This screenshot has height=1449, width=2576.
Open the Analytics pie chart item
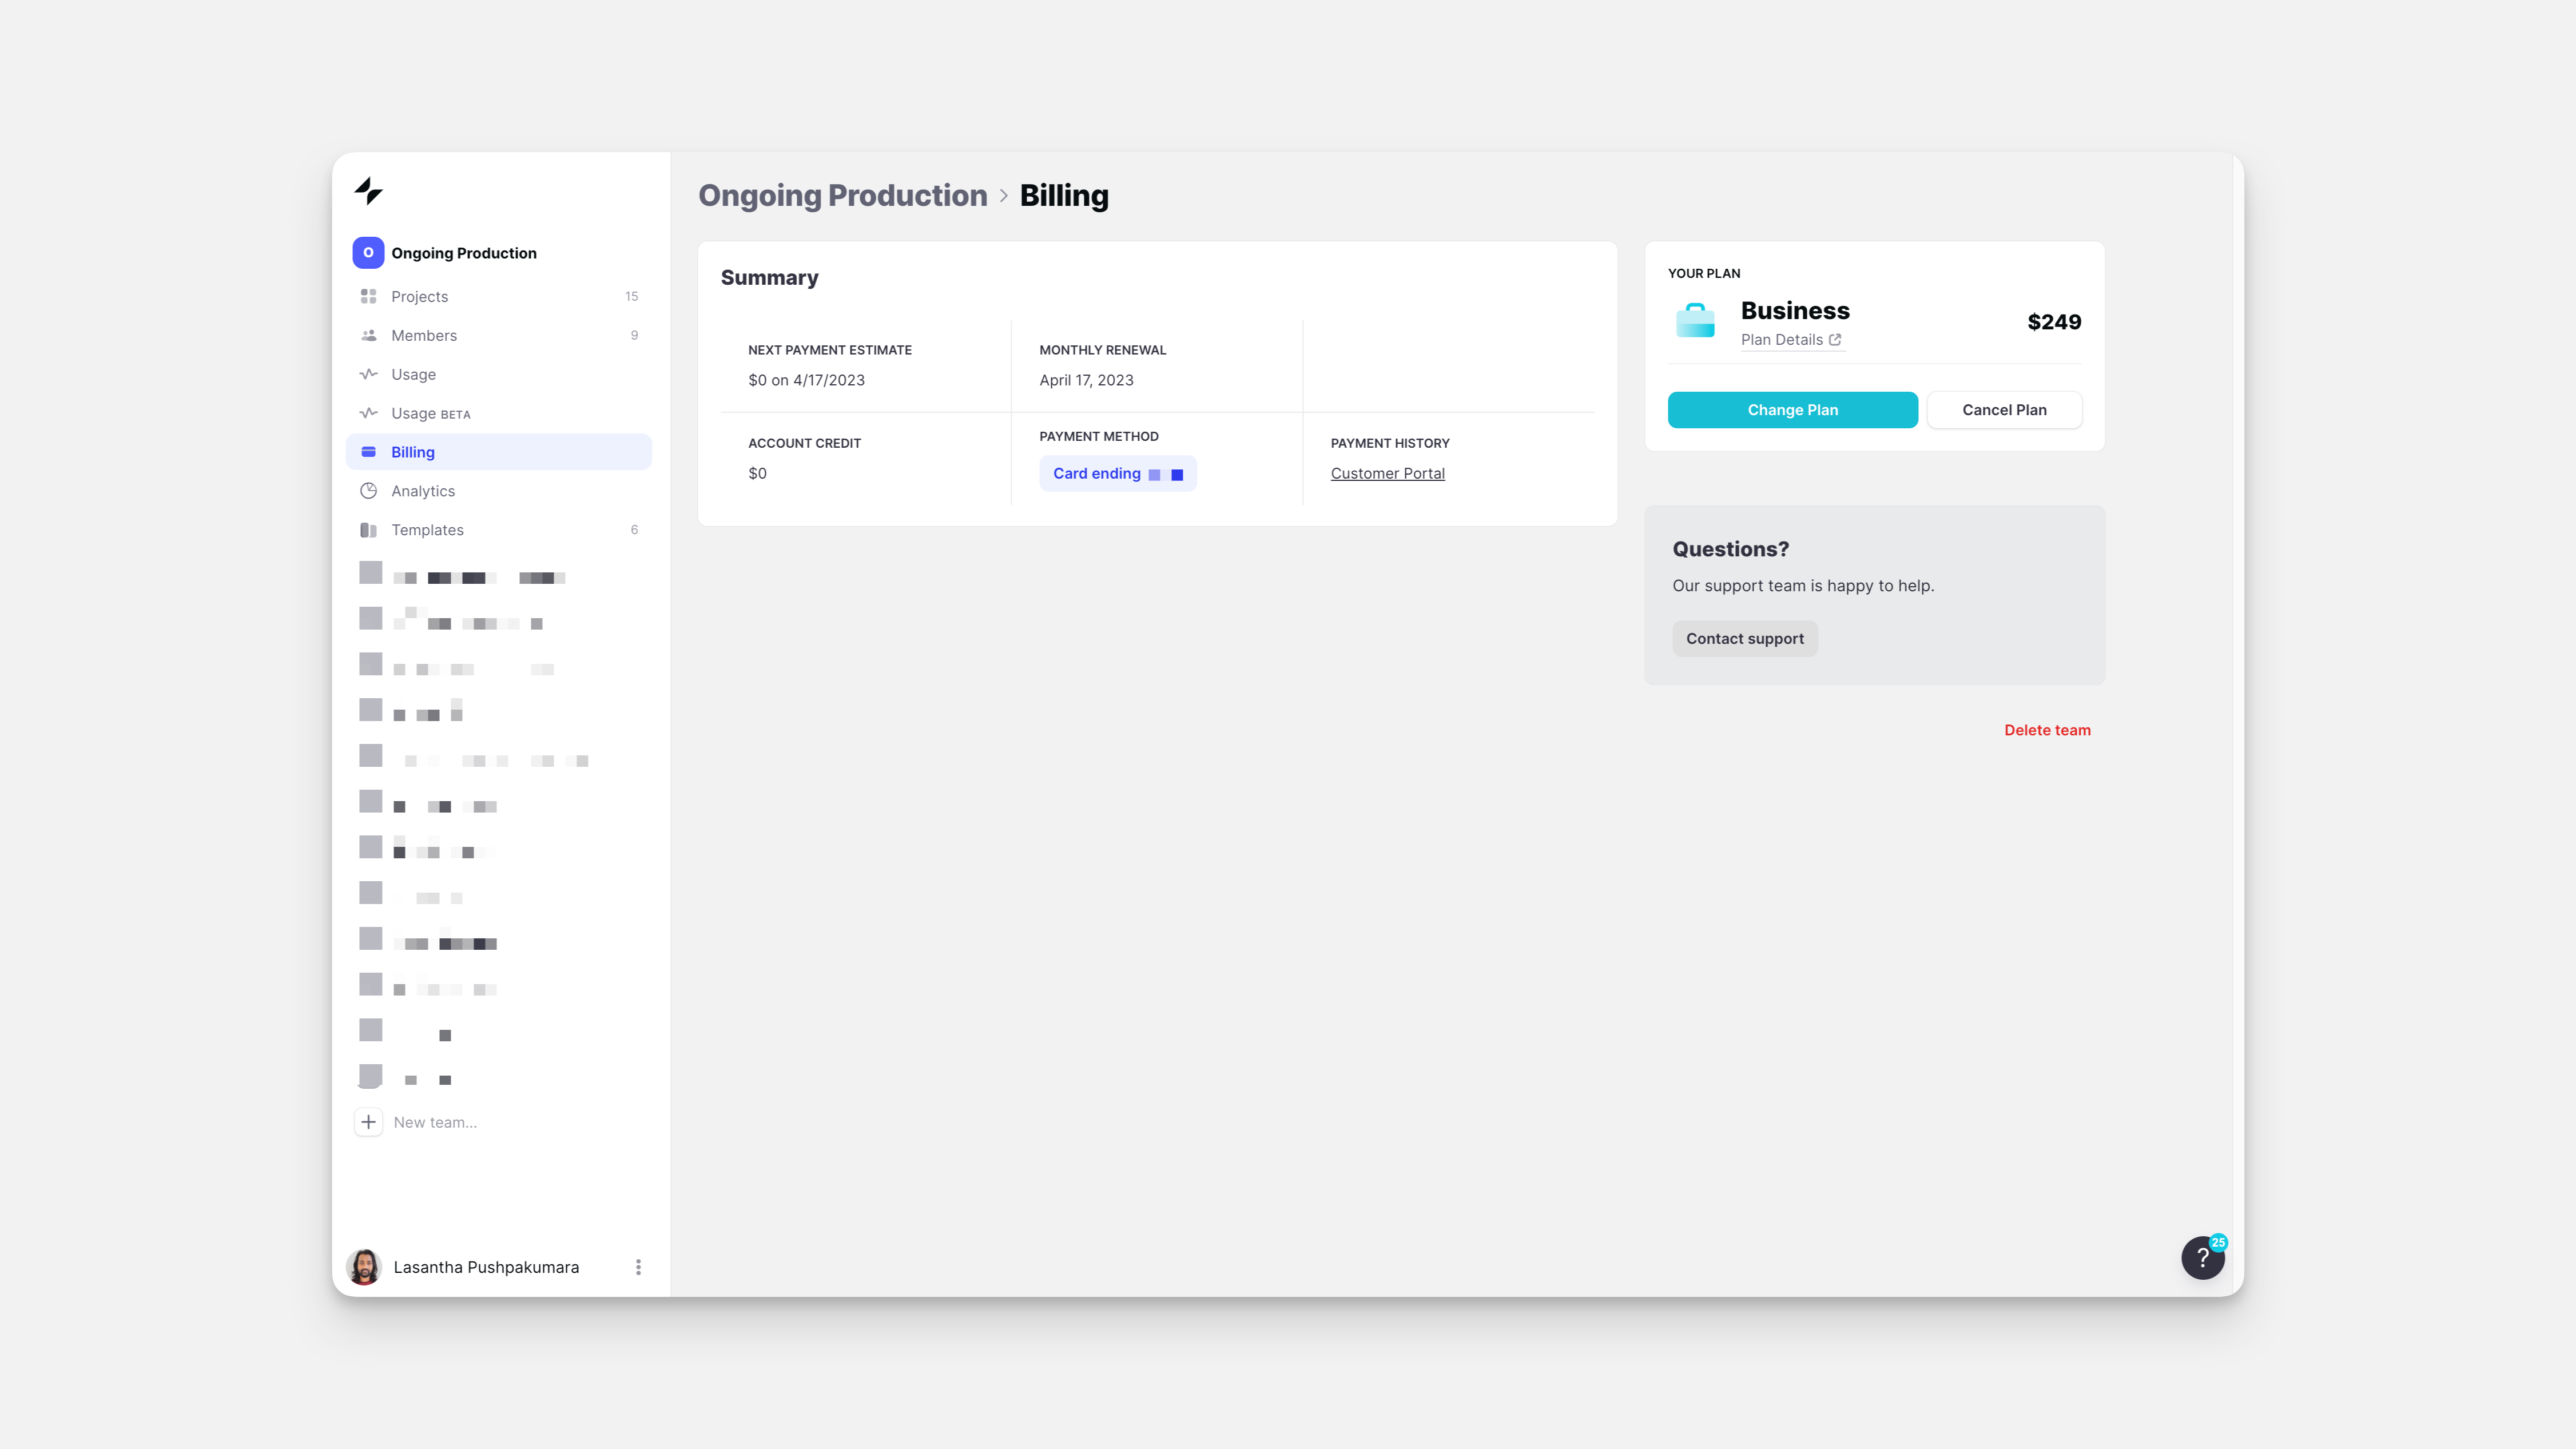422,491
